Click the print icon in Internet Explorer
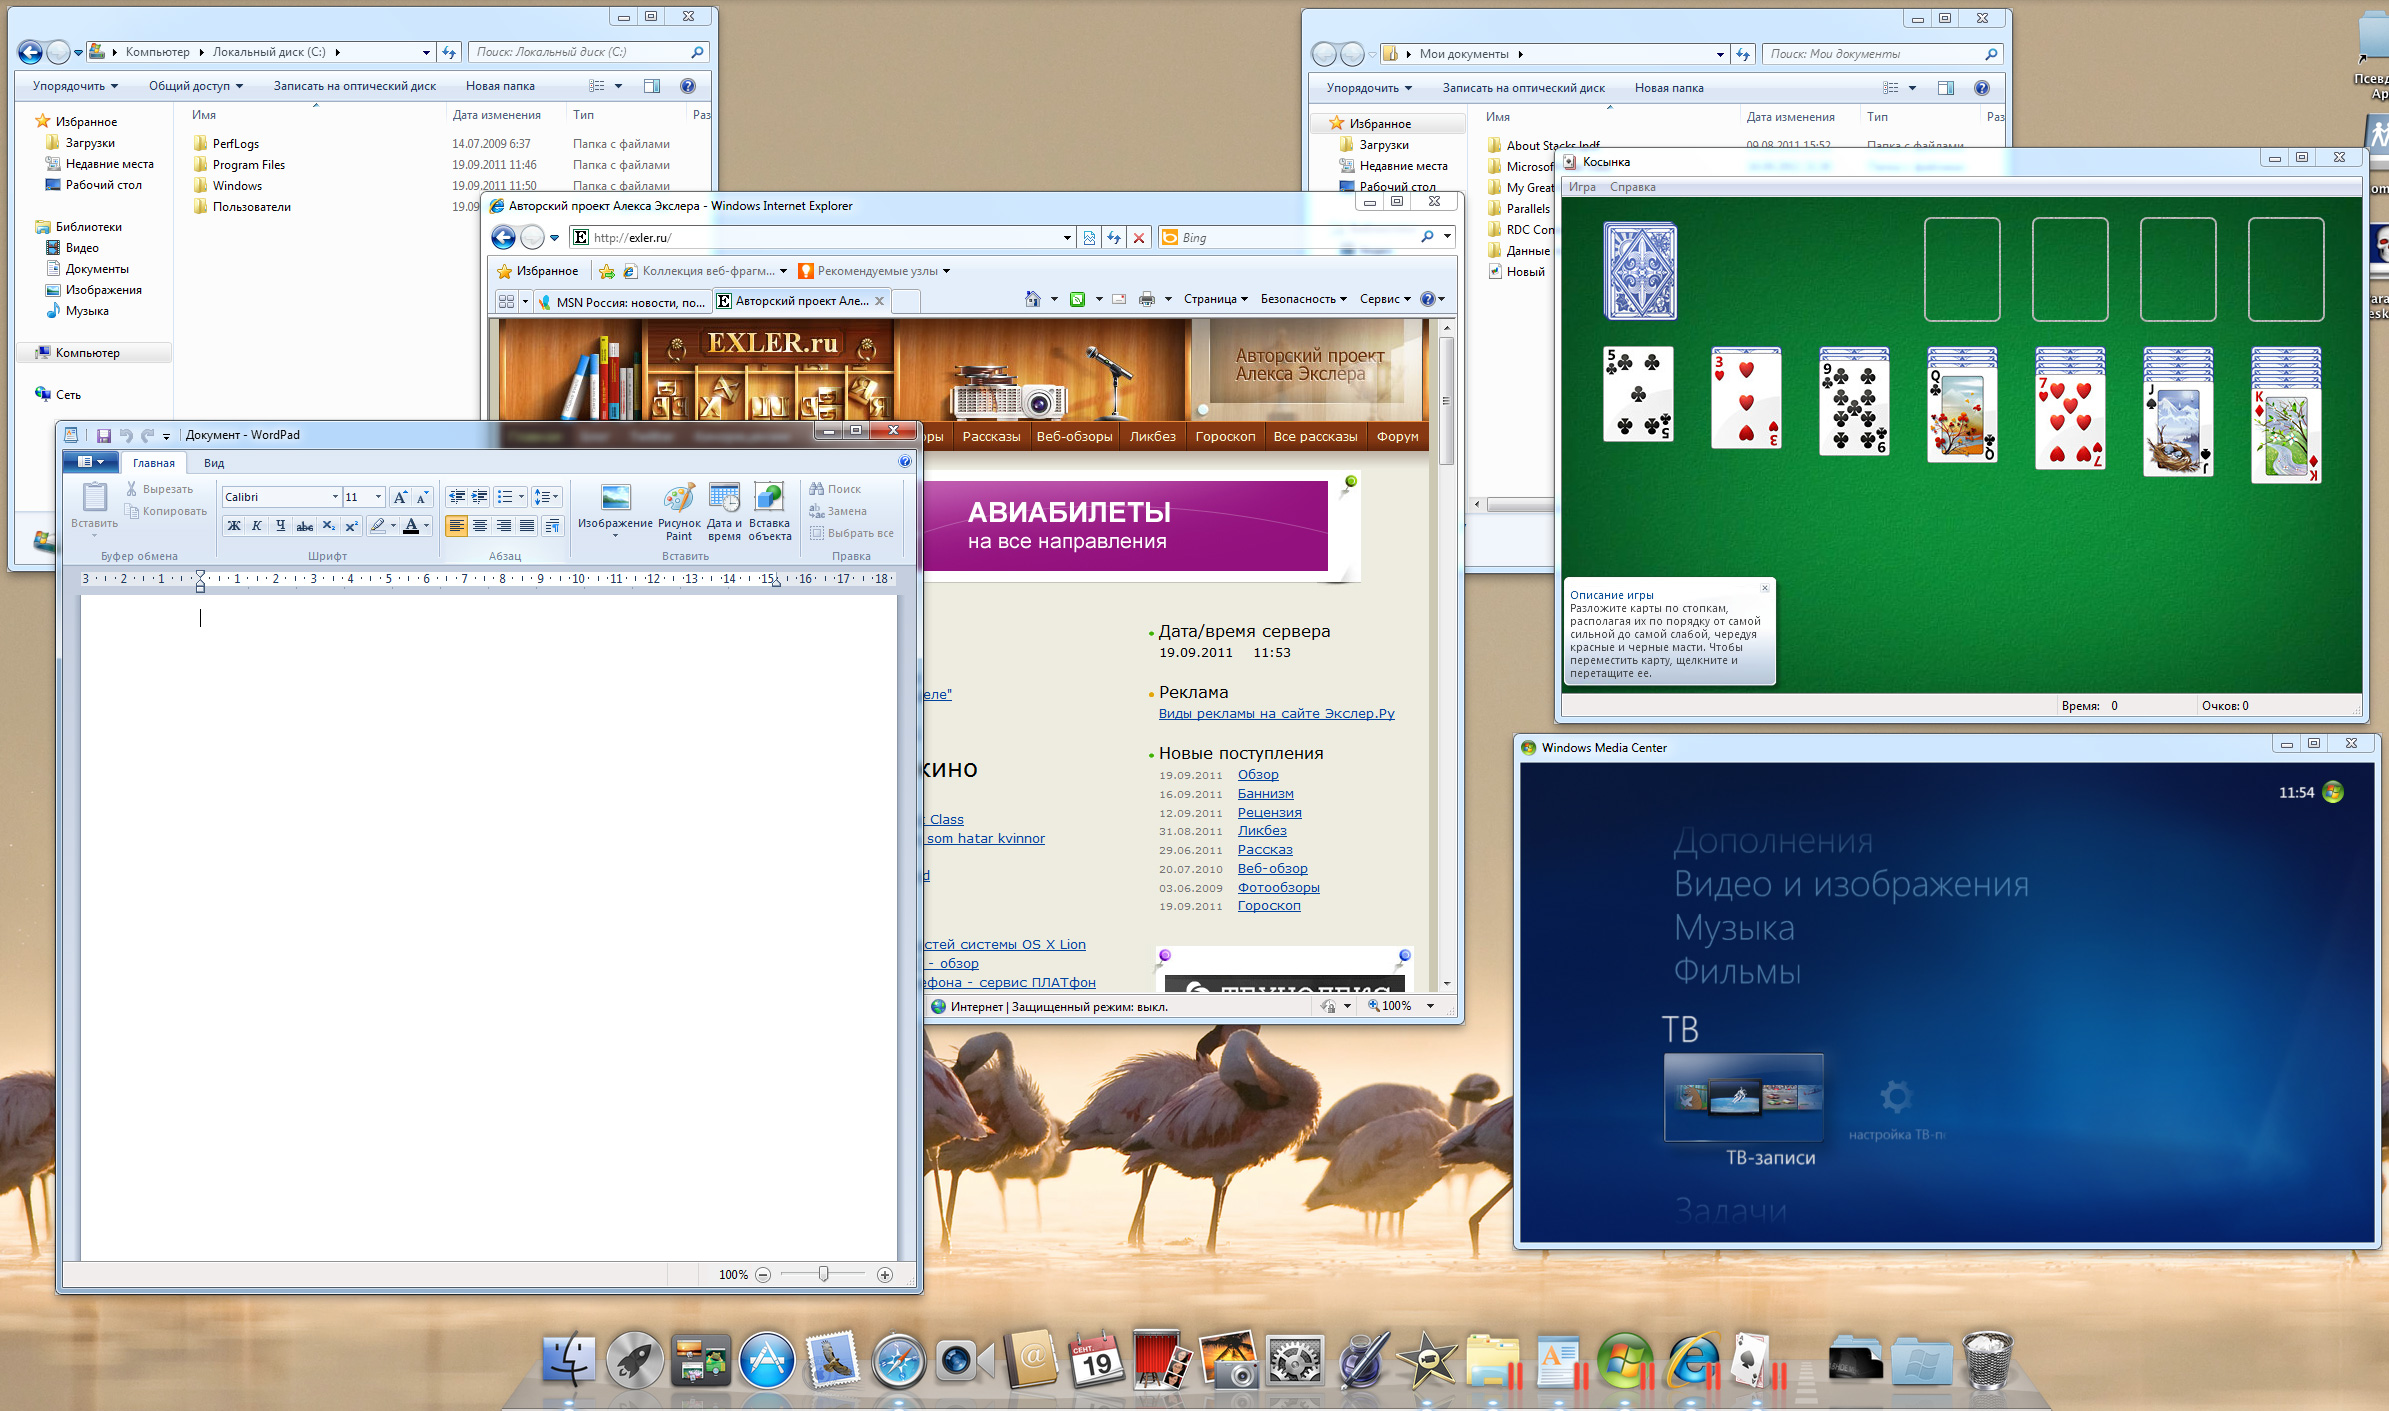 point(1146,299)
